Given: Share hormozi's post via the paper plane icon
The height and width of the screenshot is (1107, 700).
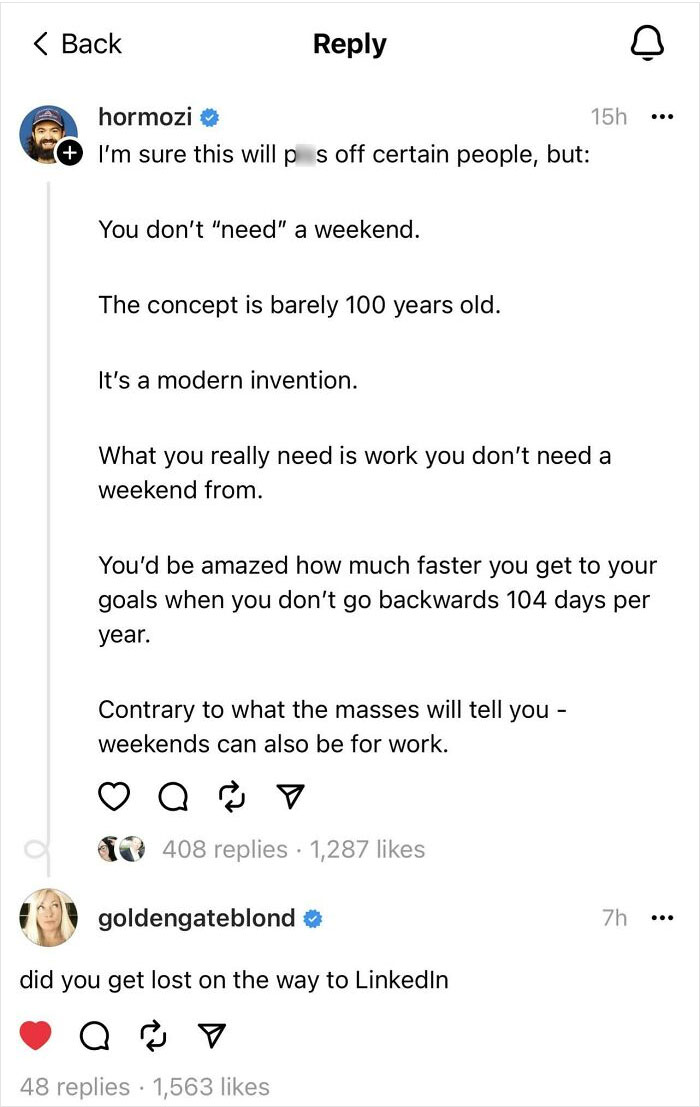Looking at the screenshot, I should click(289, 795).
